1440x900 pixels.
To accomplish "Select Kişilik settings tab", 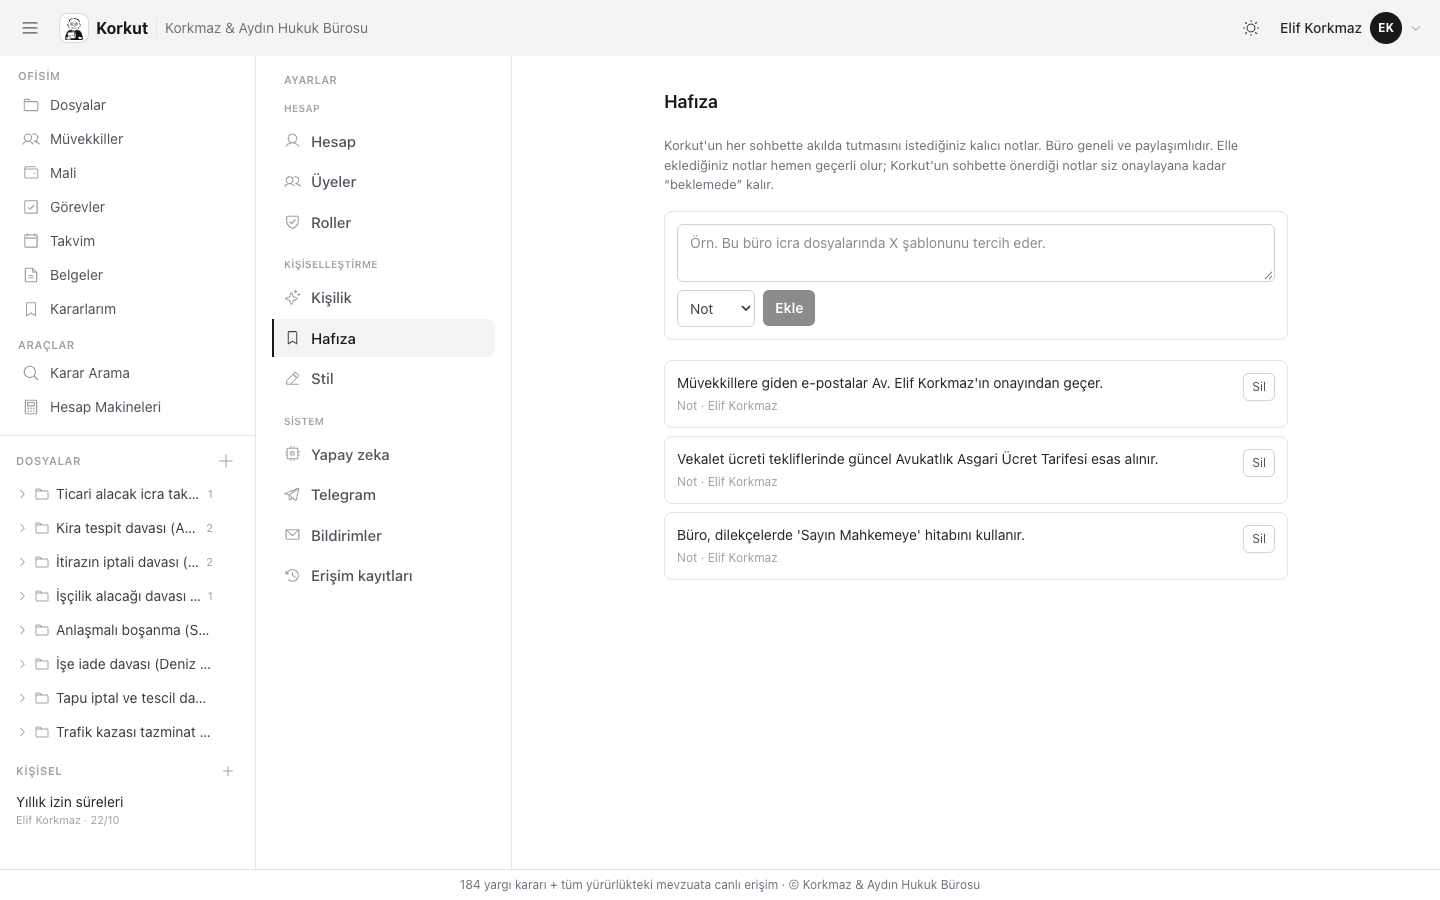I will point(383,298).
